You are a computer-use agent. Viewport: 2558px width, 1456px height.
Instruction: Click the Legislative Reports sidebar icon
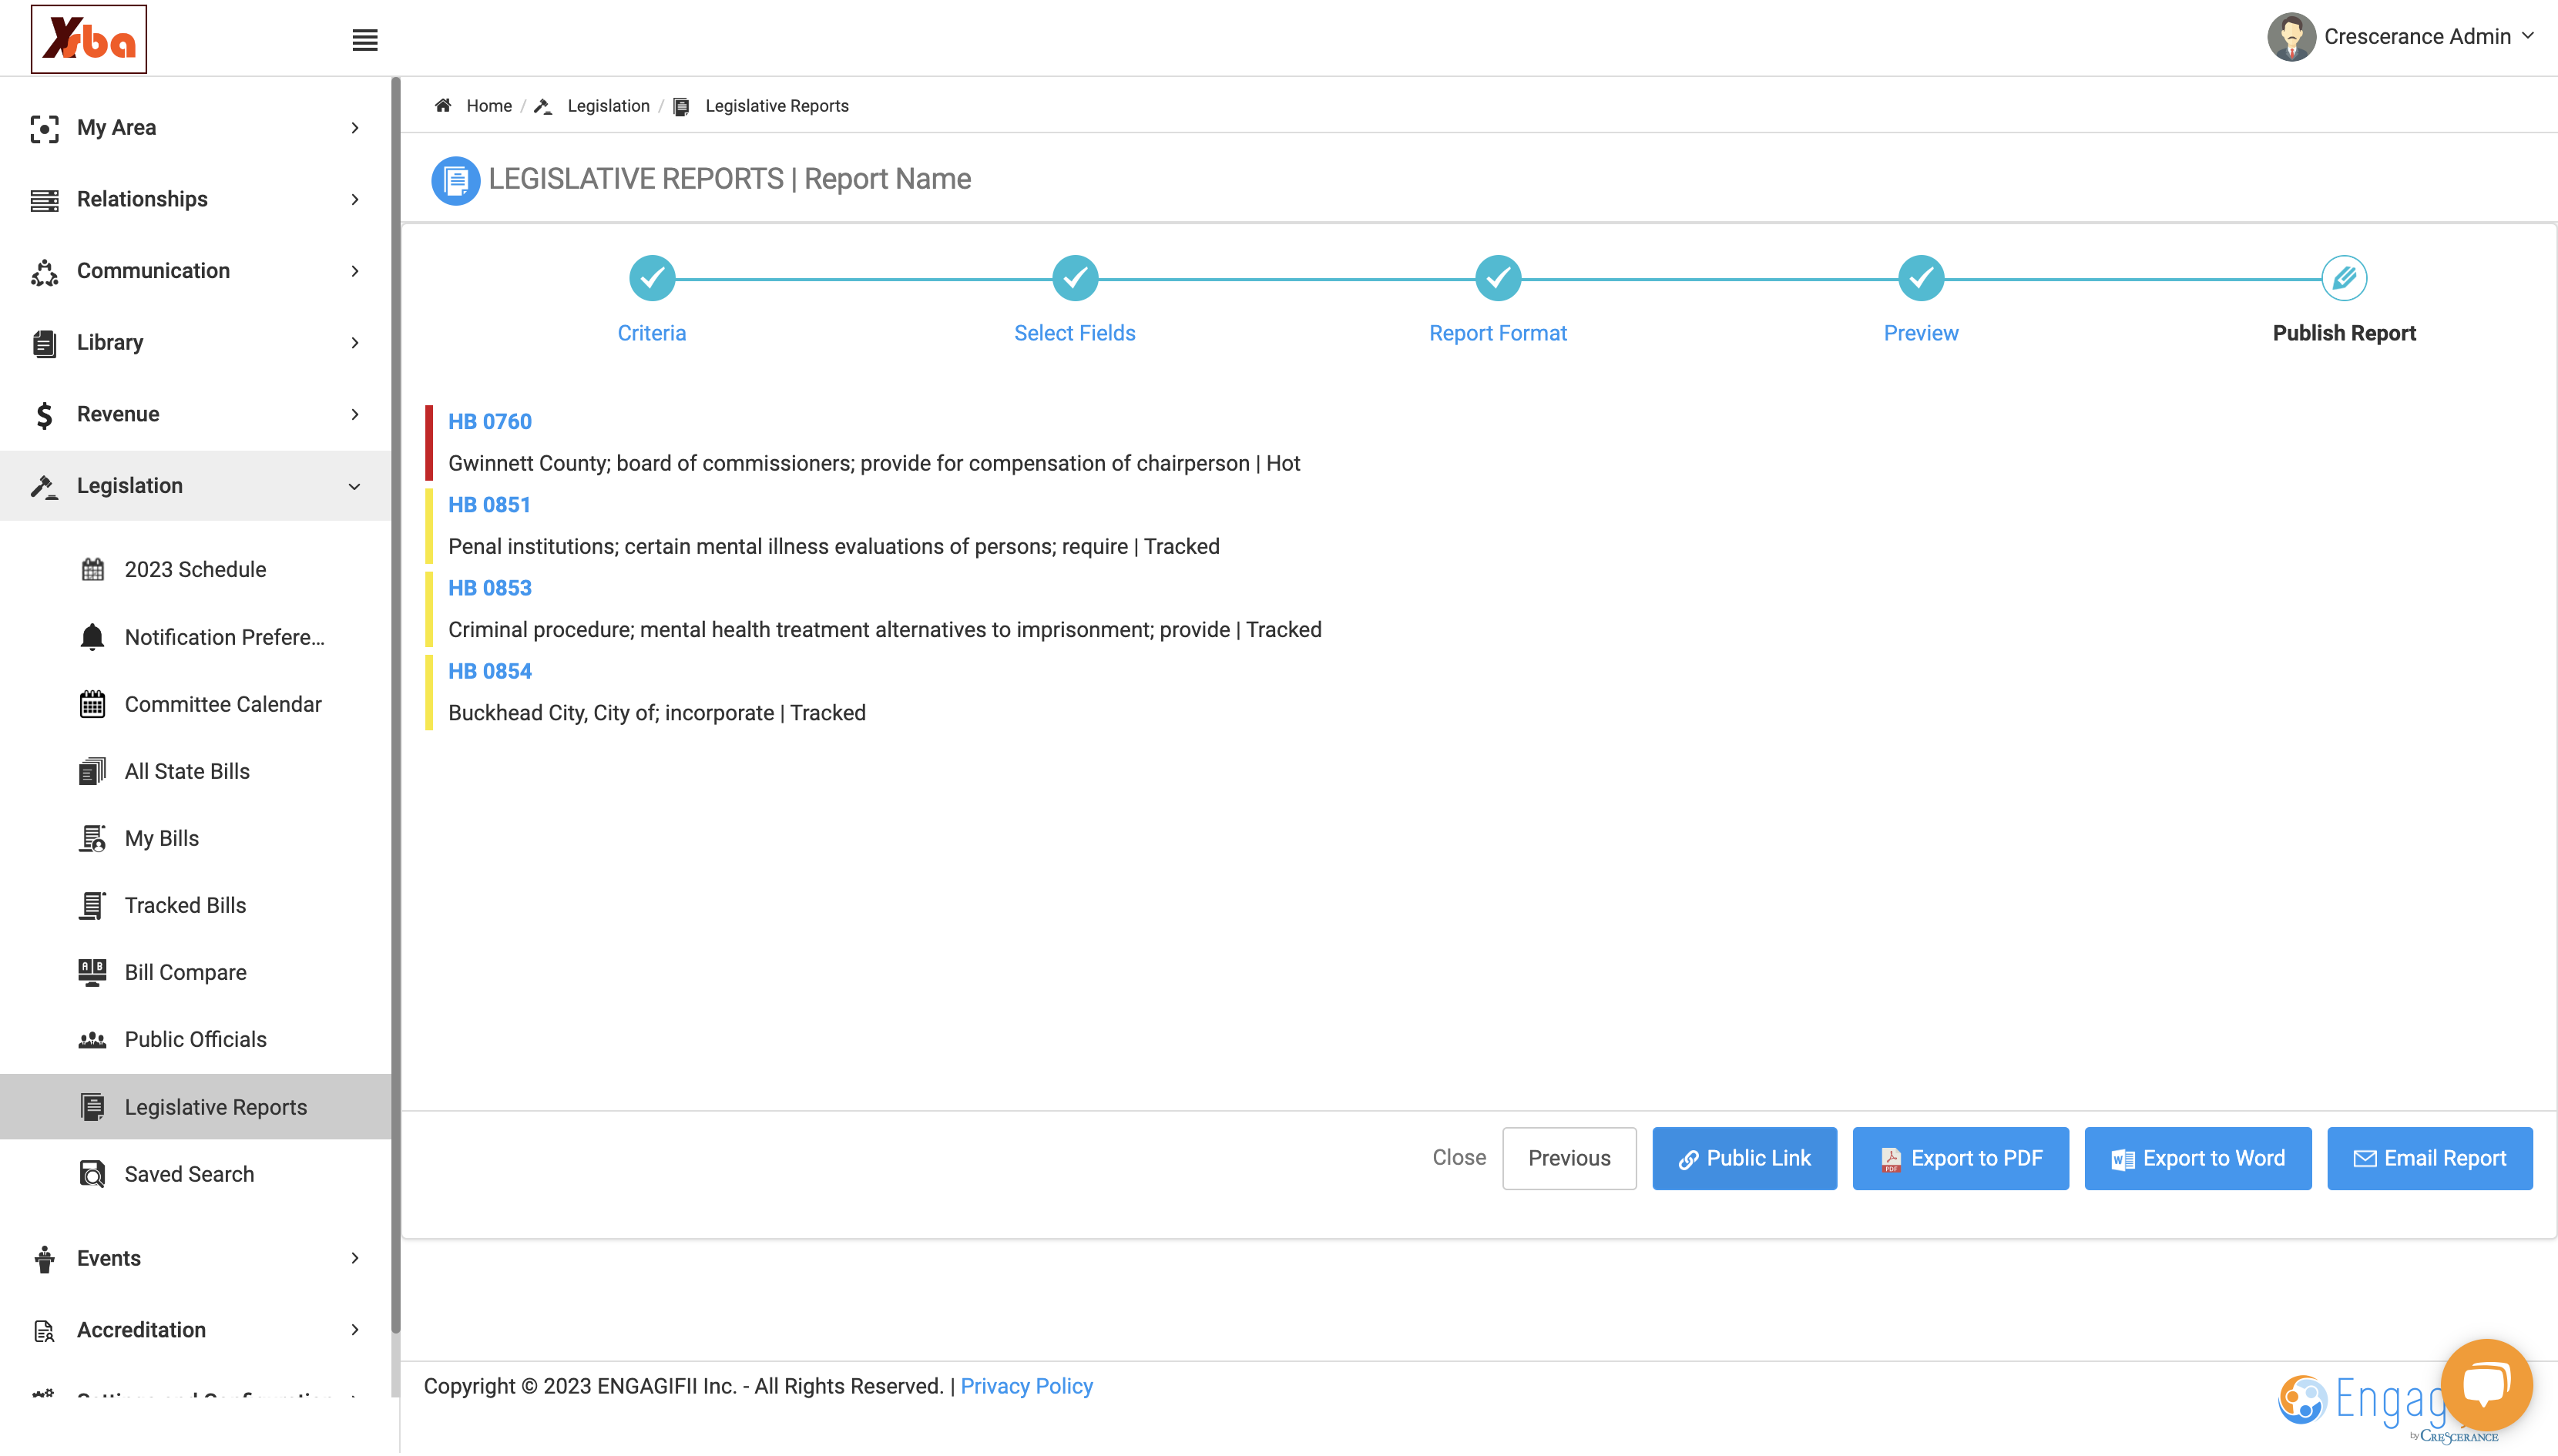point(92,1107)
